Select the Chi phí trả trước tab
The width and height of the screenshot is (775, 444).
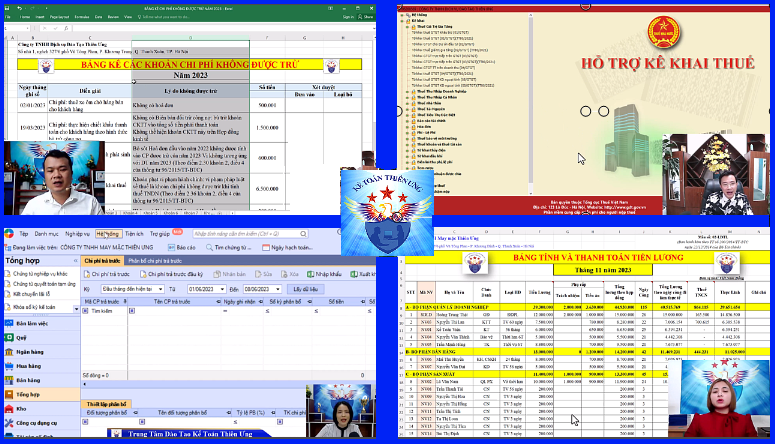tap(102, 261)
